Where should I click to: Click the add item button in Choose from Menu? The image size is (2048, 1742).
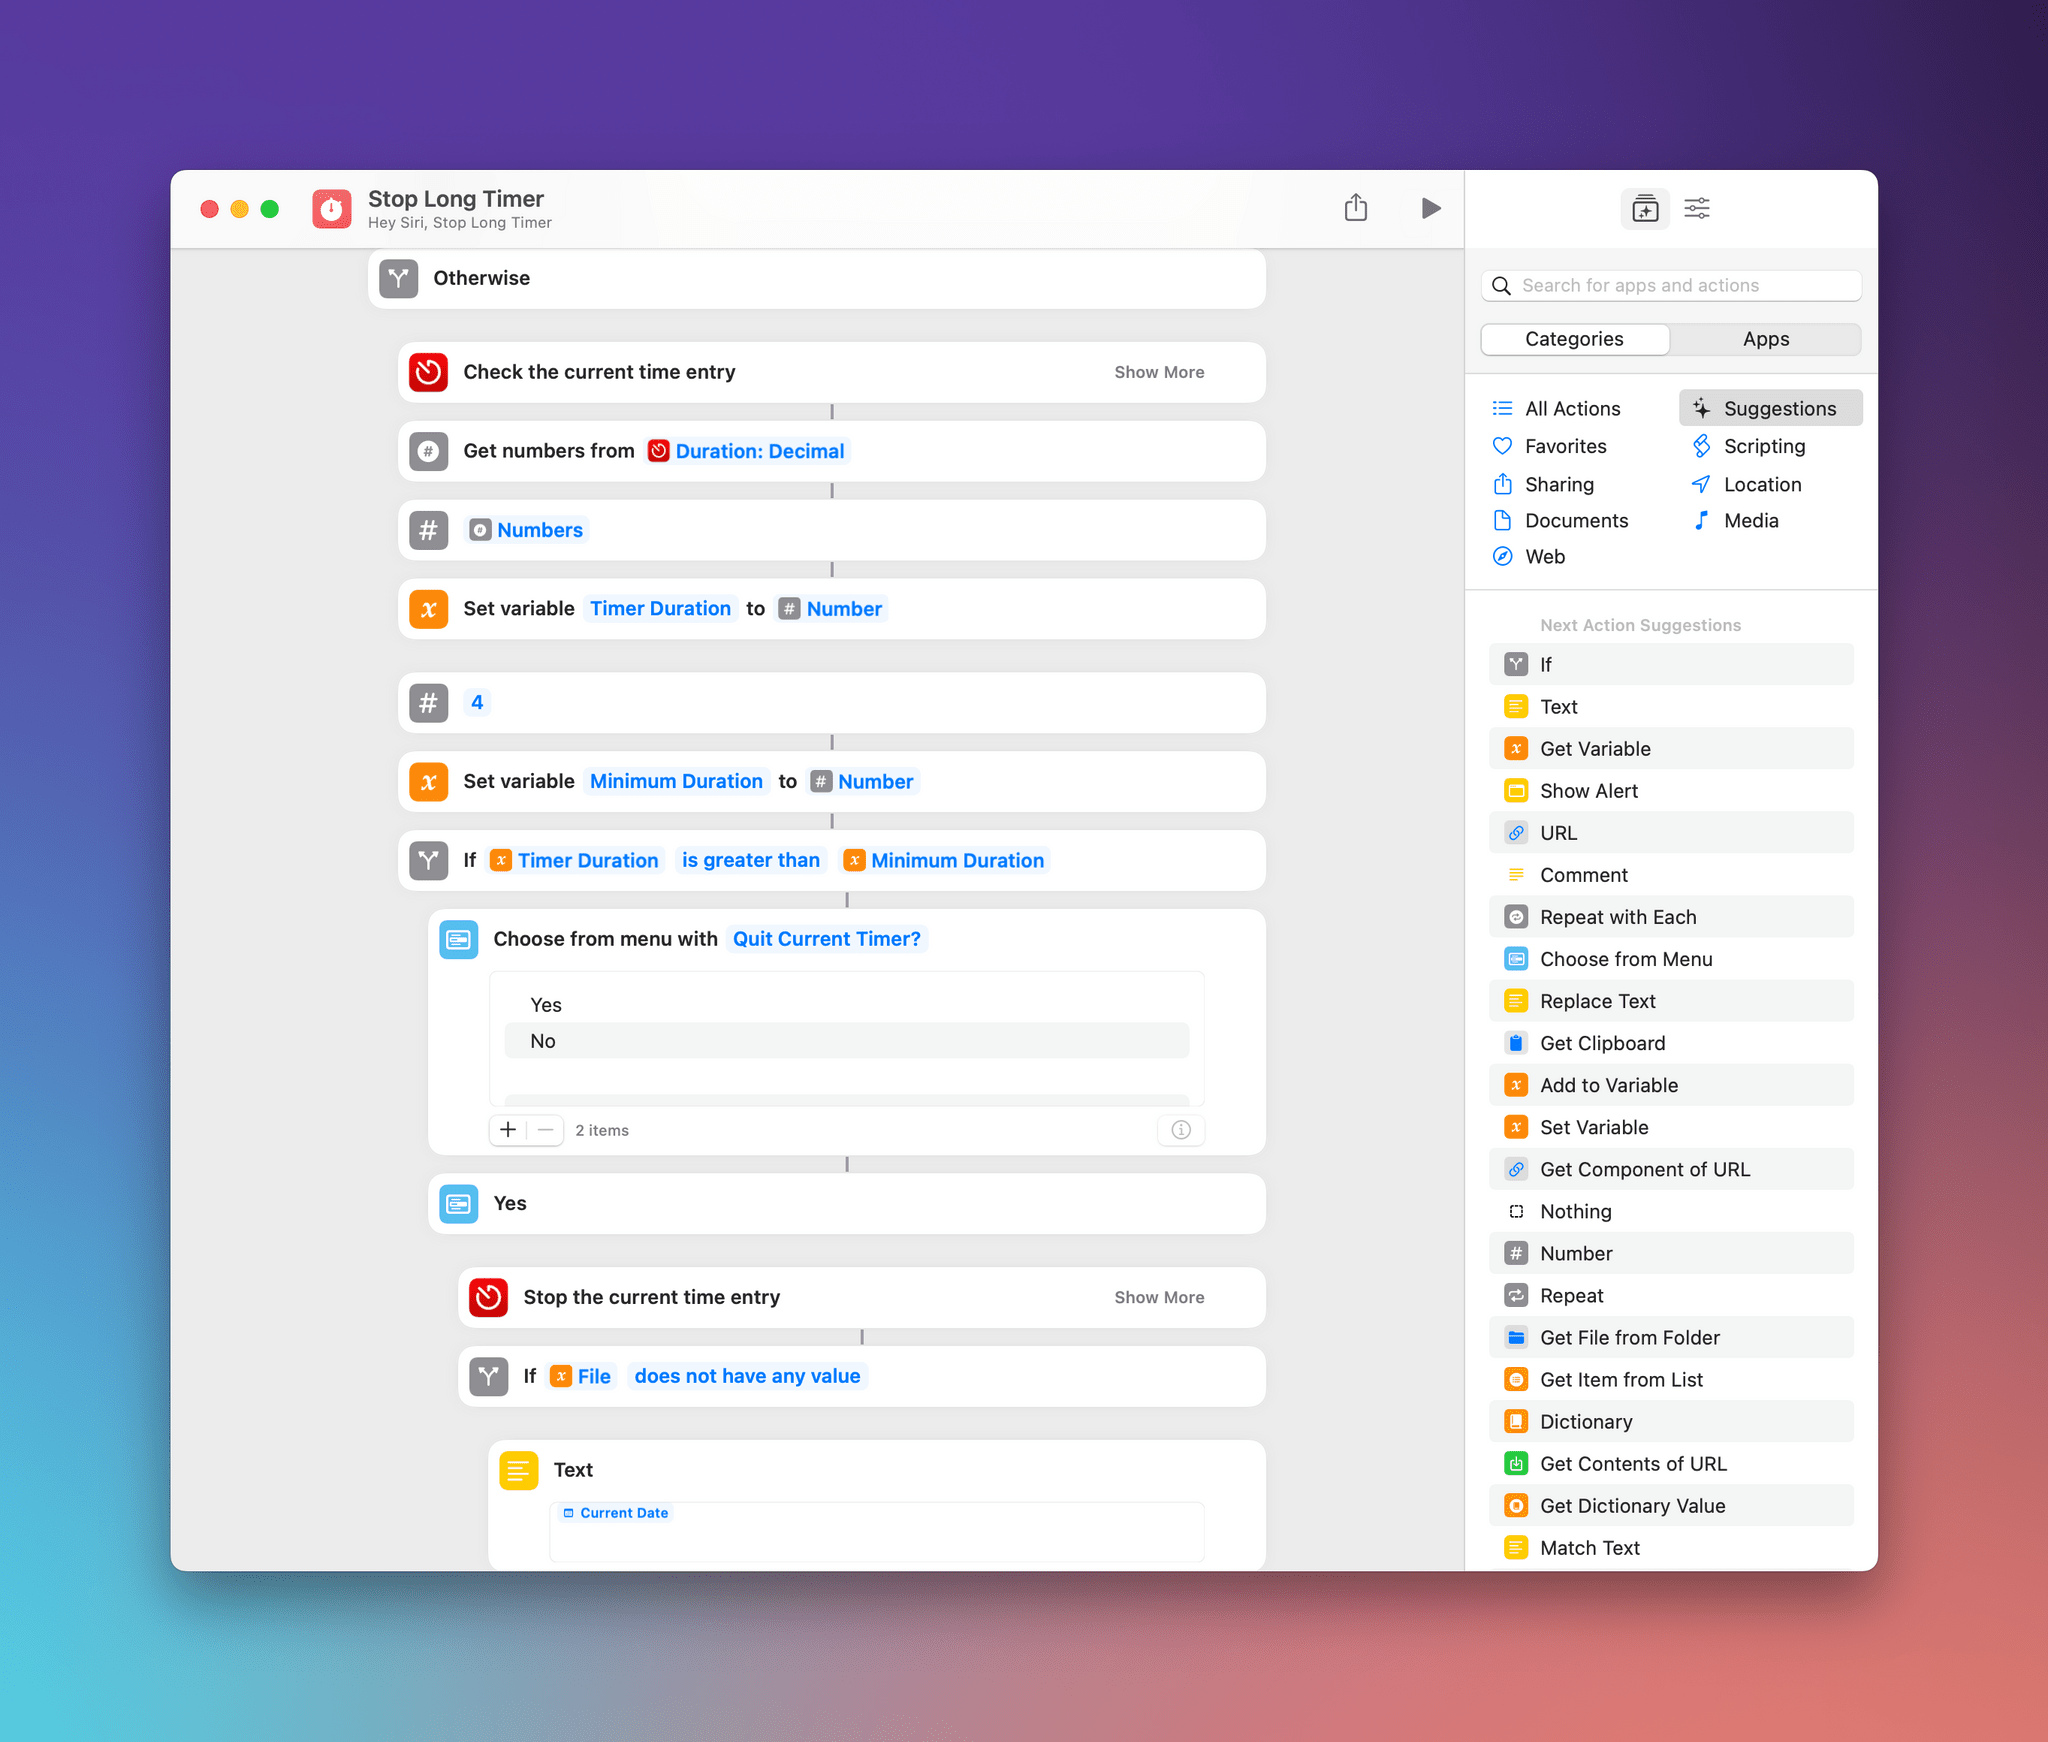(506, 1130)
